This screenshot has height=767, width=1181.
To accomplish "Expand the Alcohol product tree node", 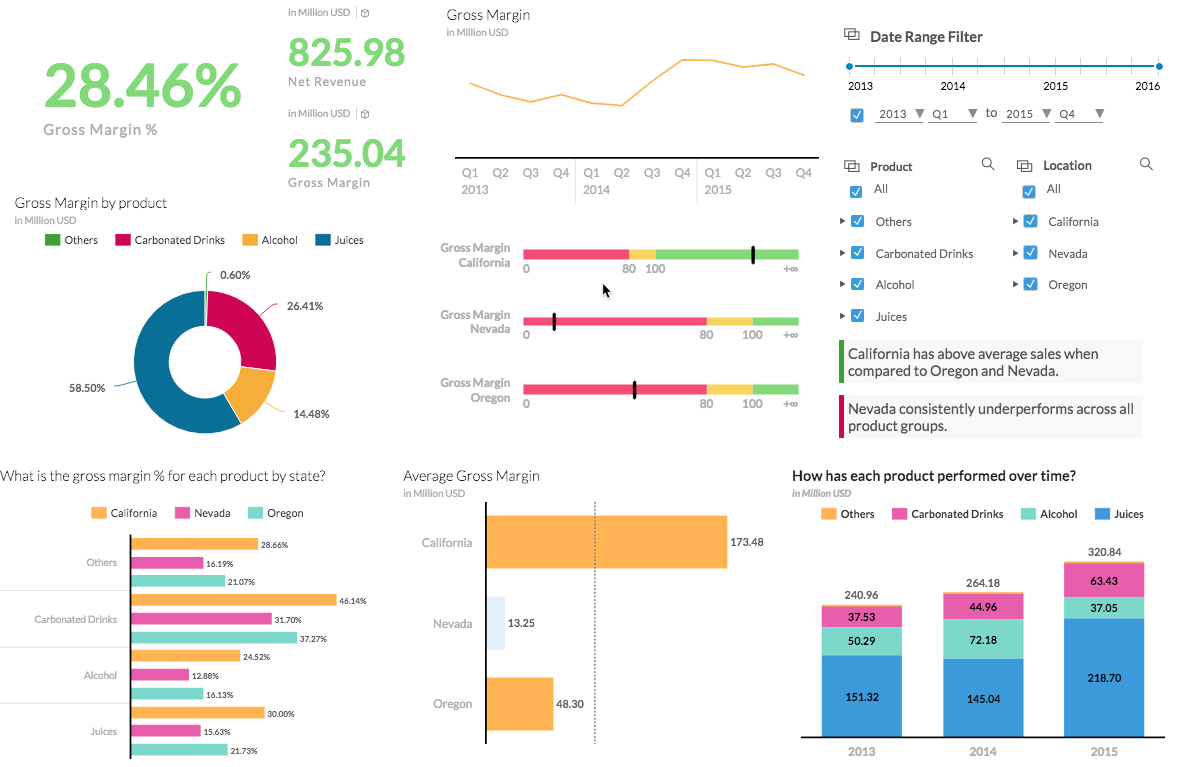I will tap(843, 285).
